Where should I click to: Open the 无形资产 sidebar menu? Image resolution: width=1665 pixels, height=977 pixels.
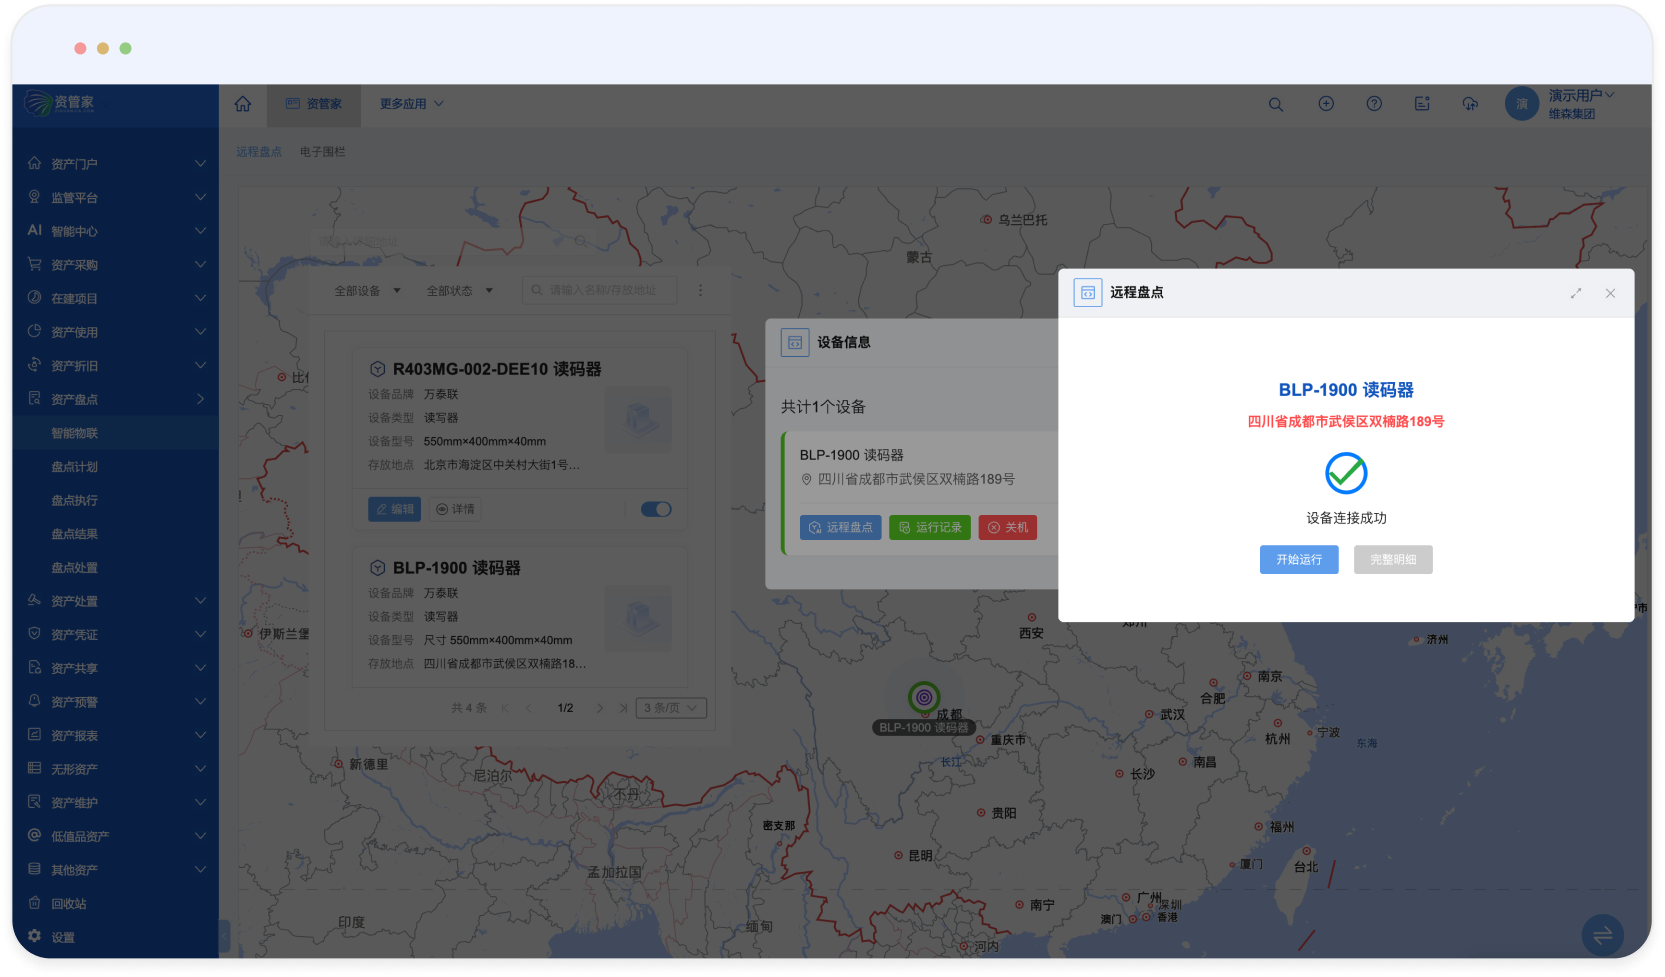coord(115,769)
